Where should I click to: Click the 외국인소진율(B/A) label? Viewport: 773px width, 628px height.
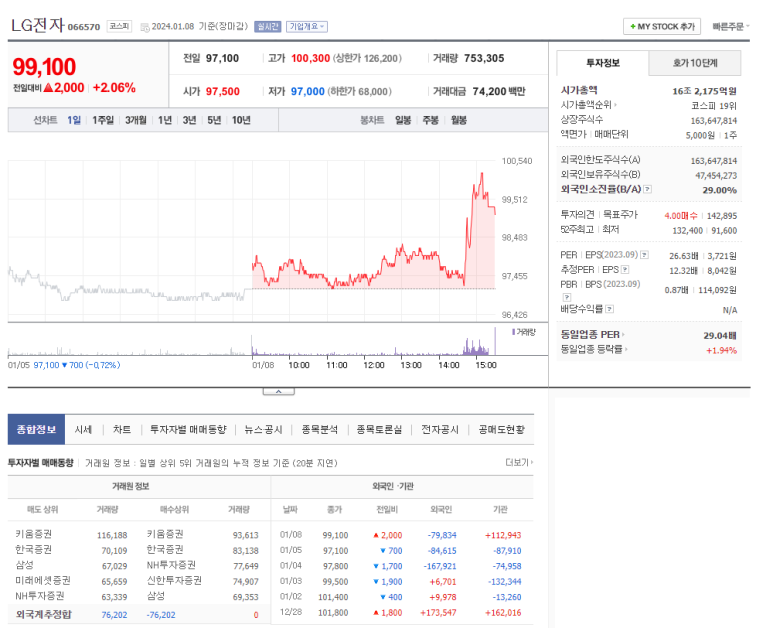tap(600, 189)
